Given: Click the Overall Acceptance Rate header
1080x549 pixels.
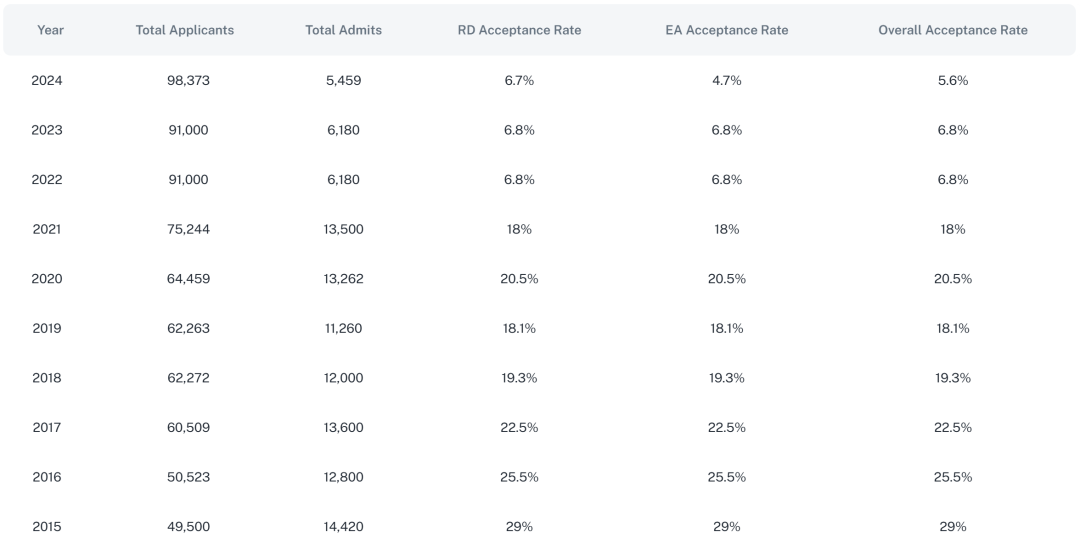Looking at the screenshot, I should (952, 30).
